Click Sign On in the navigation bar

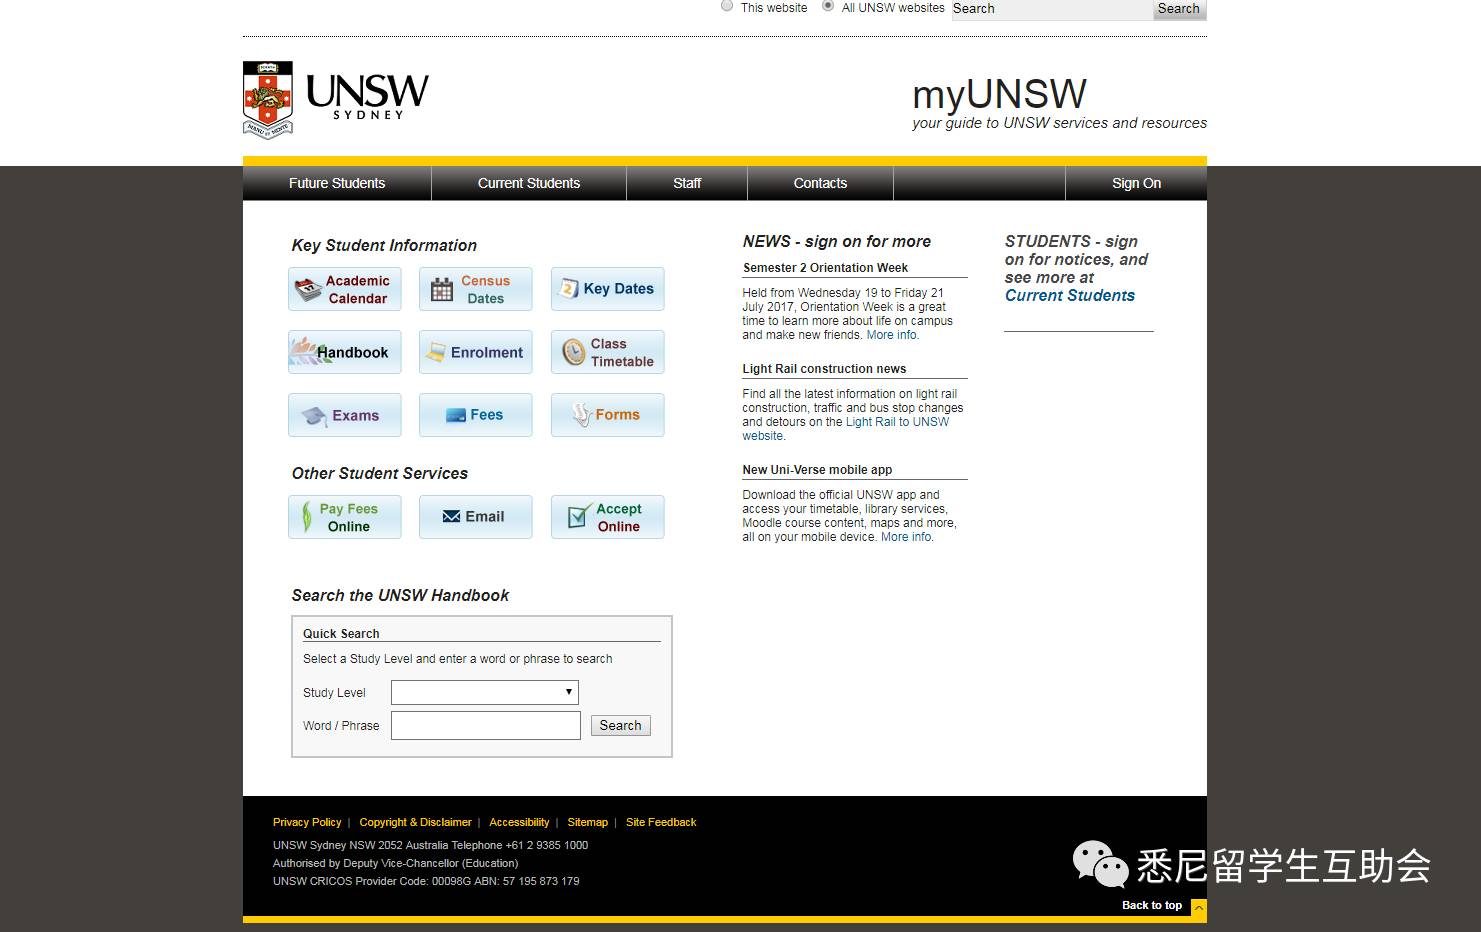[1136, 183]
